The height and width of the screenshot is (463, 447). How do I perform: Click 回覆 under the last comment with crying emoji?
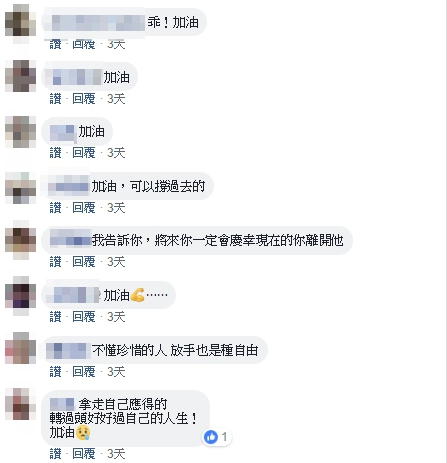tap(84, 454)
